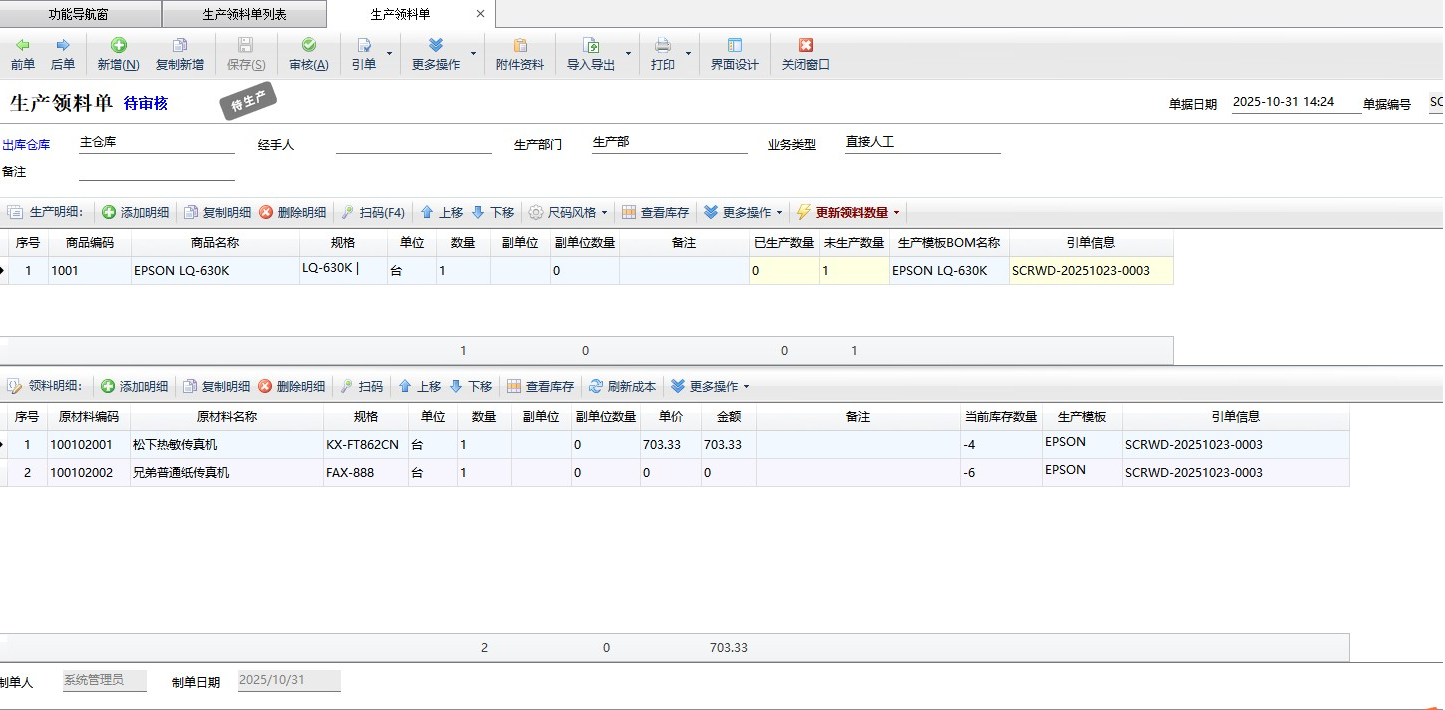1445x710 pixels.
Task: Go to the previous document (前单)
Action: tap(22, 54)
